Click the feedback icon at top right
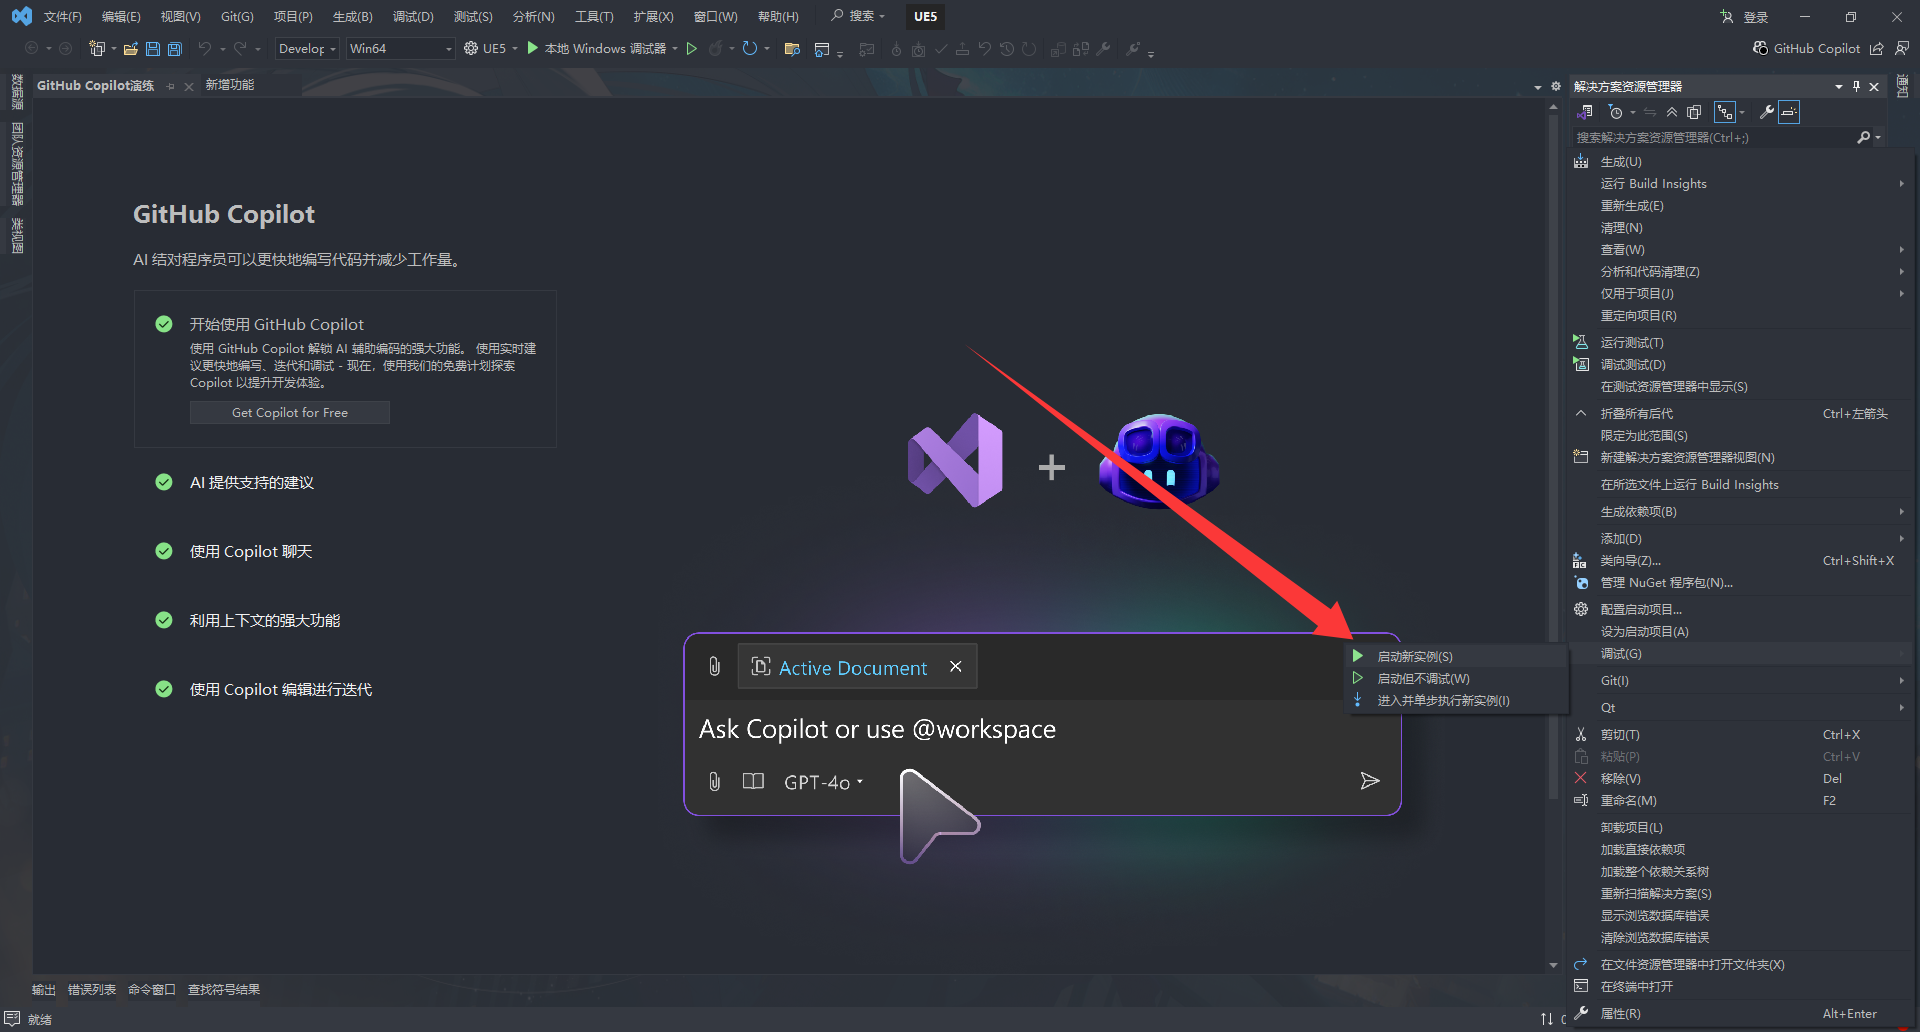The width and height of the screenshot is (1920, 1032). 1902,48
